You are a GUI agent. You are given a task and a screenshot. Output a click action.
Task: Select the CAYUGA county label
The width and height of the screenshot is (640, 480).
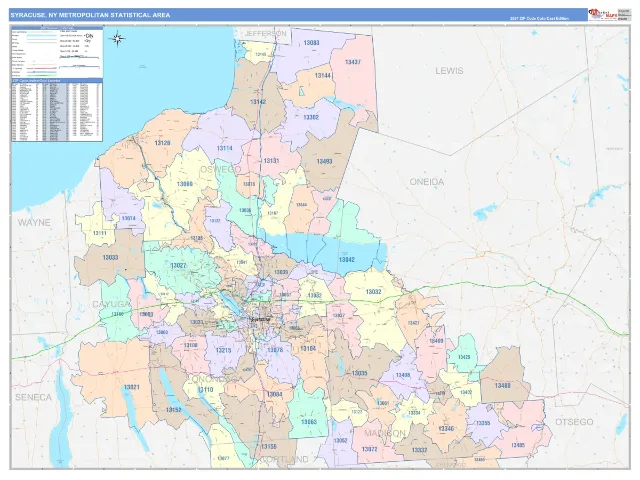click(x=111, y=304)
